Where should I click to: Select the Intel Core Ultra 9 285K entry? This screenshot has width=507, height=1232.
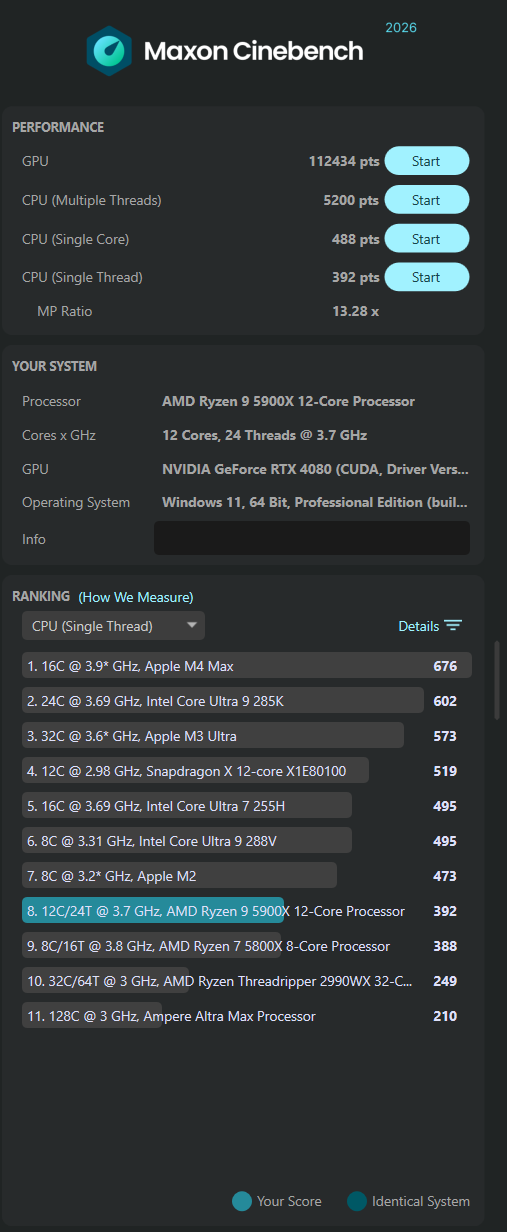[x=246, y=701]
